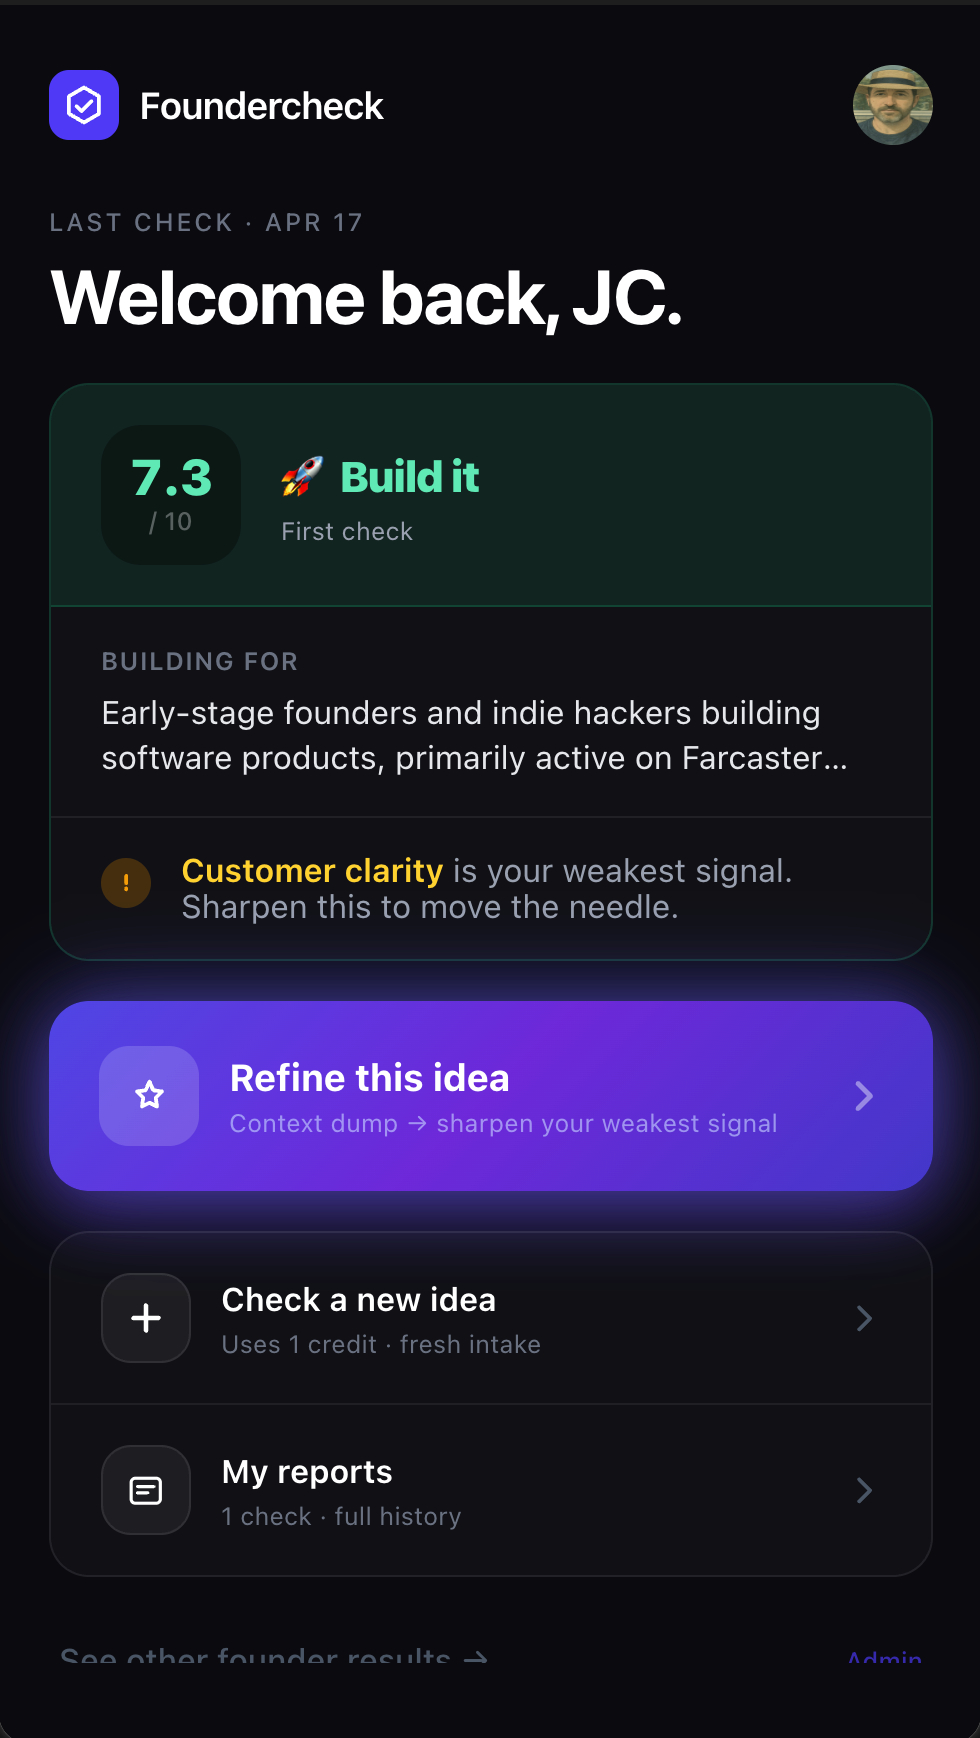Select the My reports row title

coord(307,1472)
